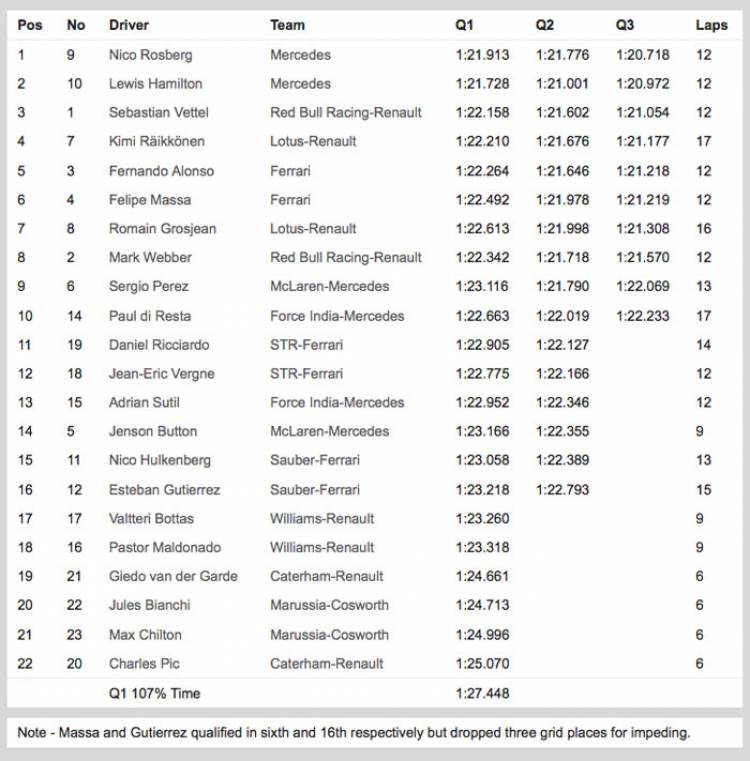The height and width of the screenshot is (761, 750).
Task: Click the Q3 column header
Action: [625, 25]
